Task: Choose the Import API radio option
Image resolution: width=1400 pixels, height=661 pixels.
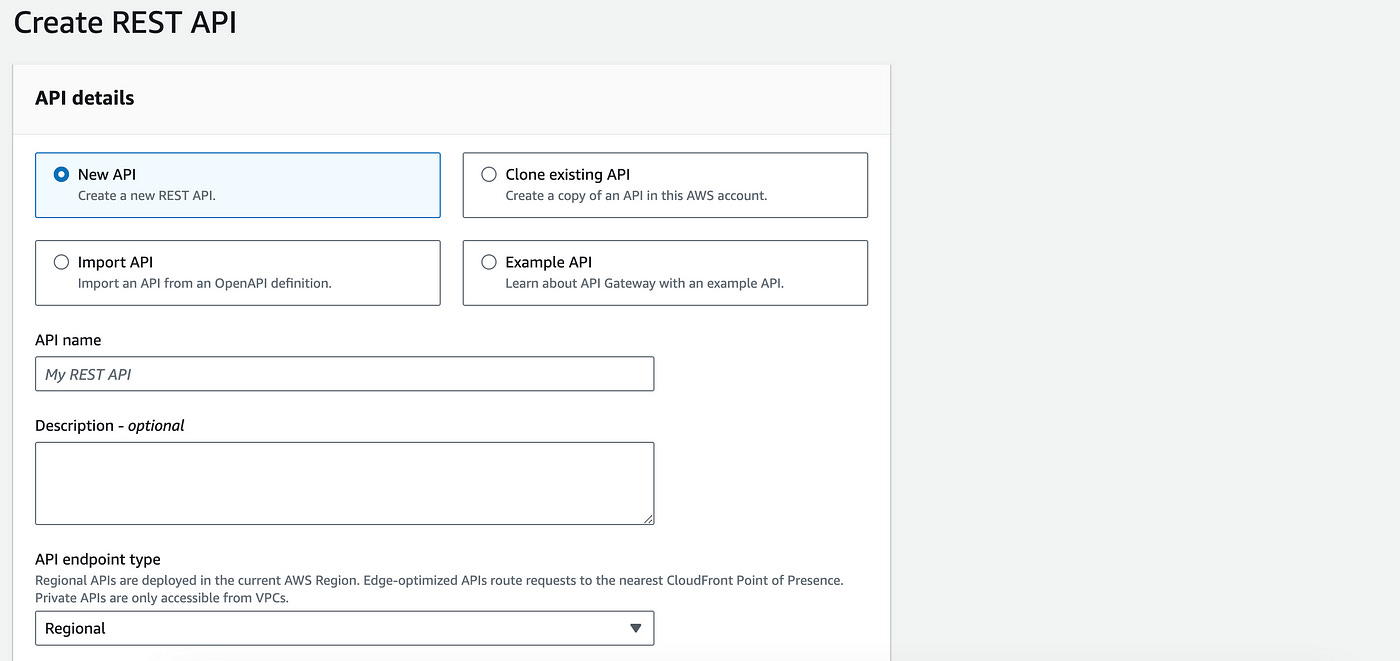Action: pos(61,262)
